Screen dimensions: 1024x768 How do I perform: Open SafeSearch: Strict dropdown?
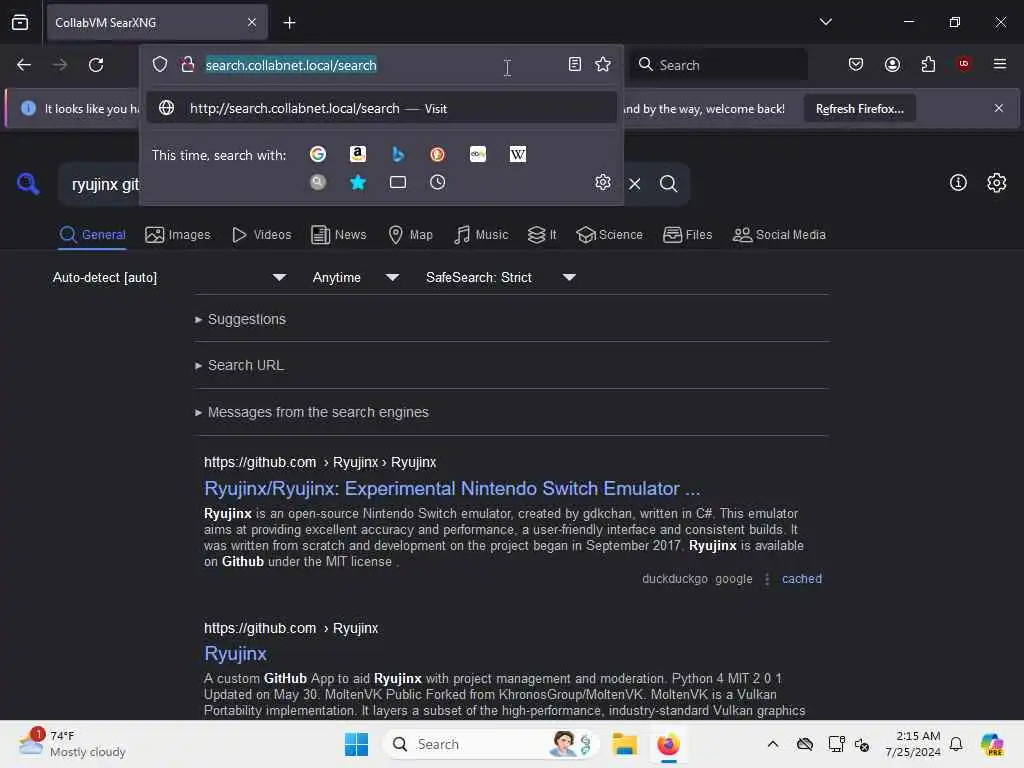point(501,278)
